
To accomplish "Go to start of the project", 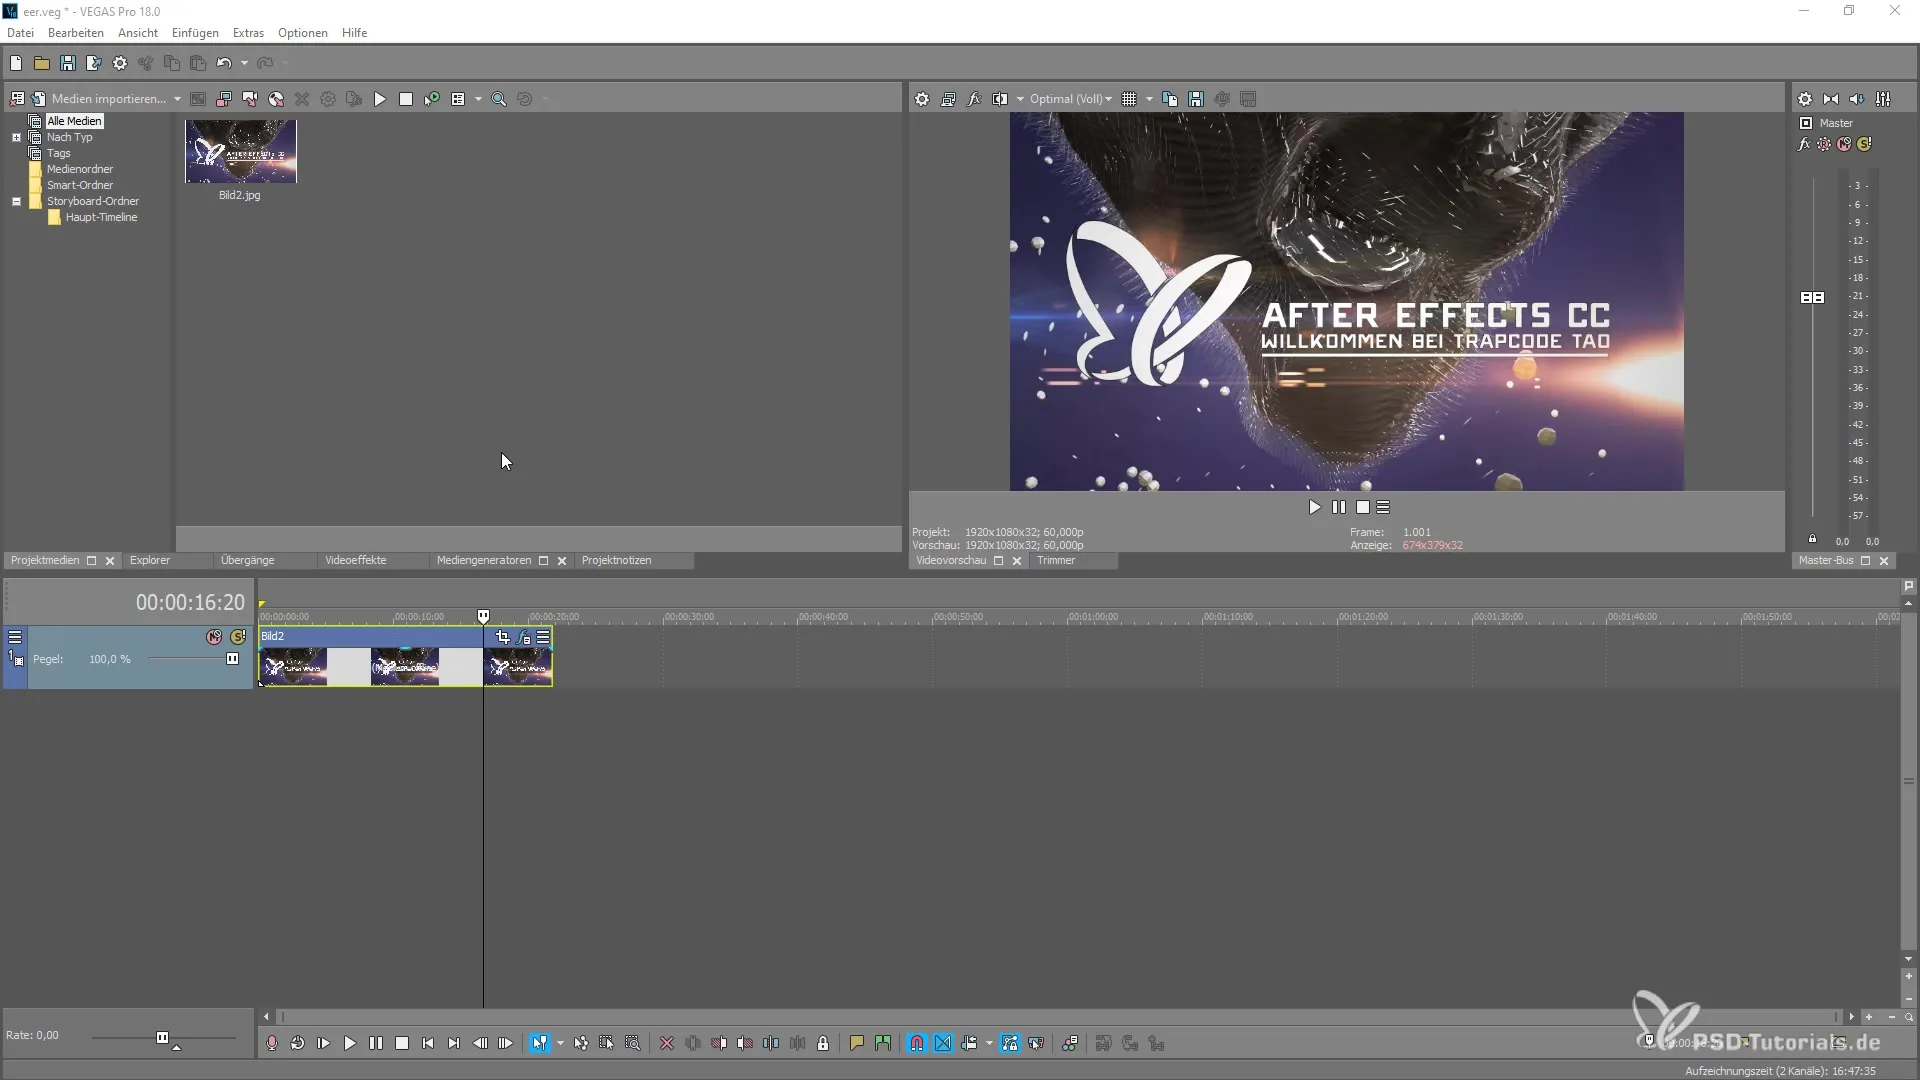I will 427,1043.
